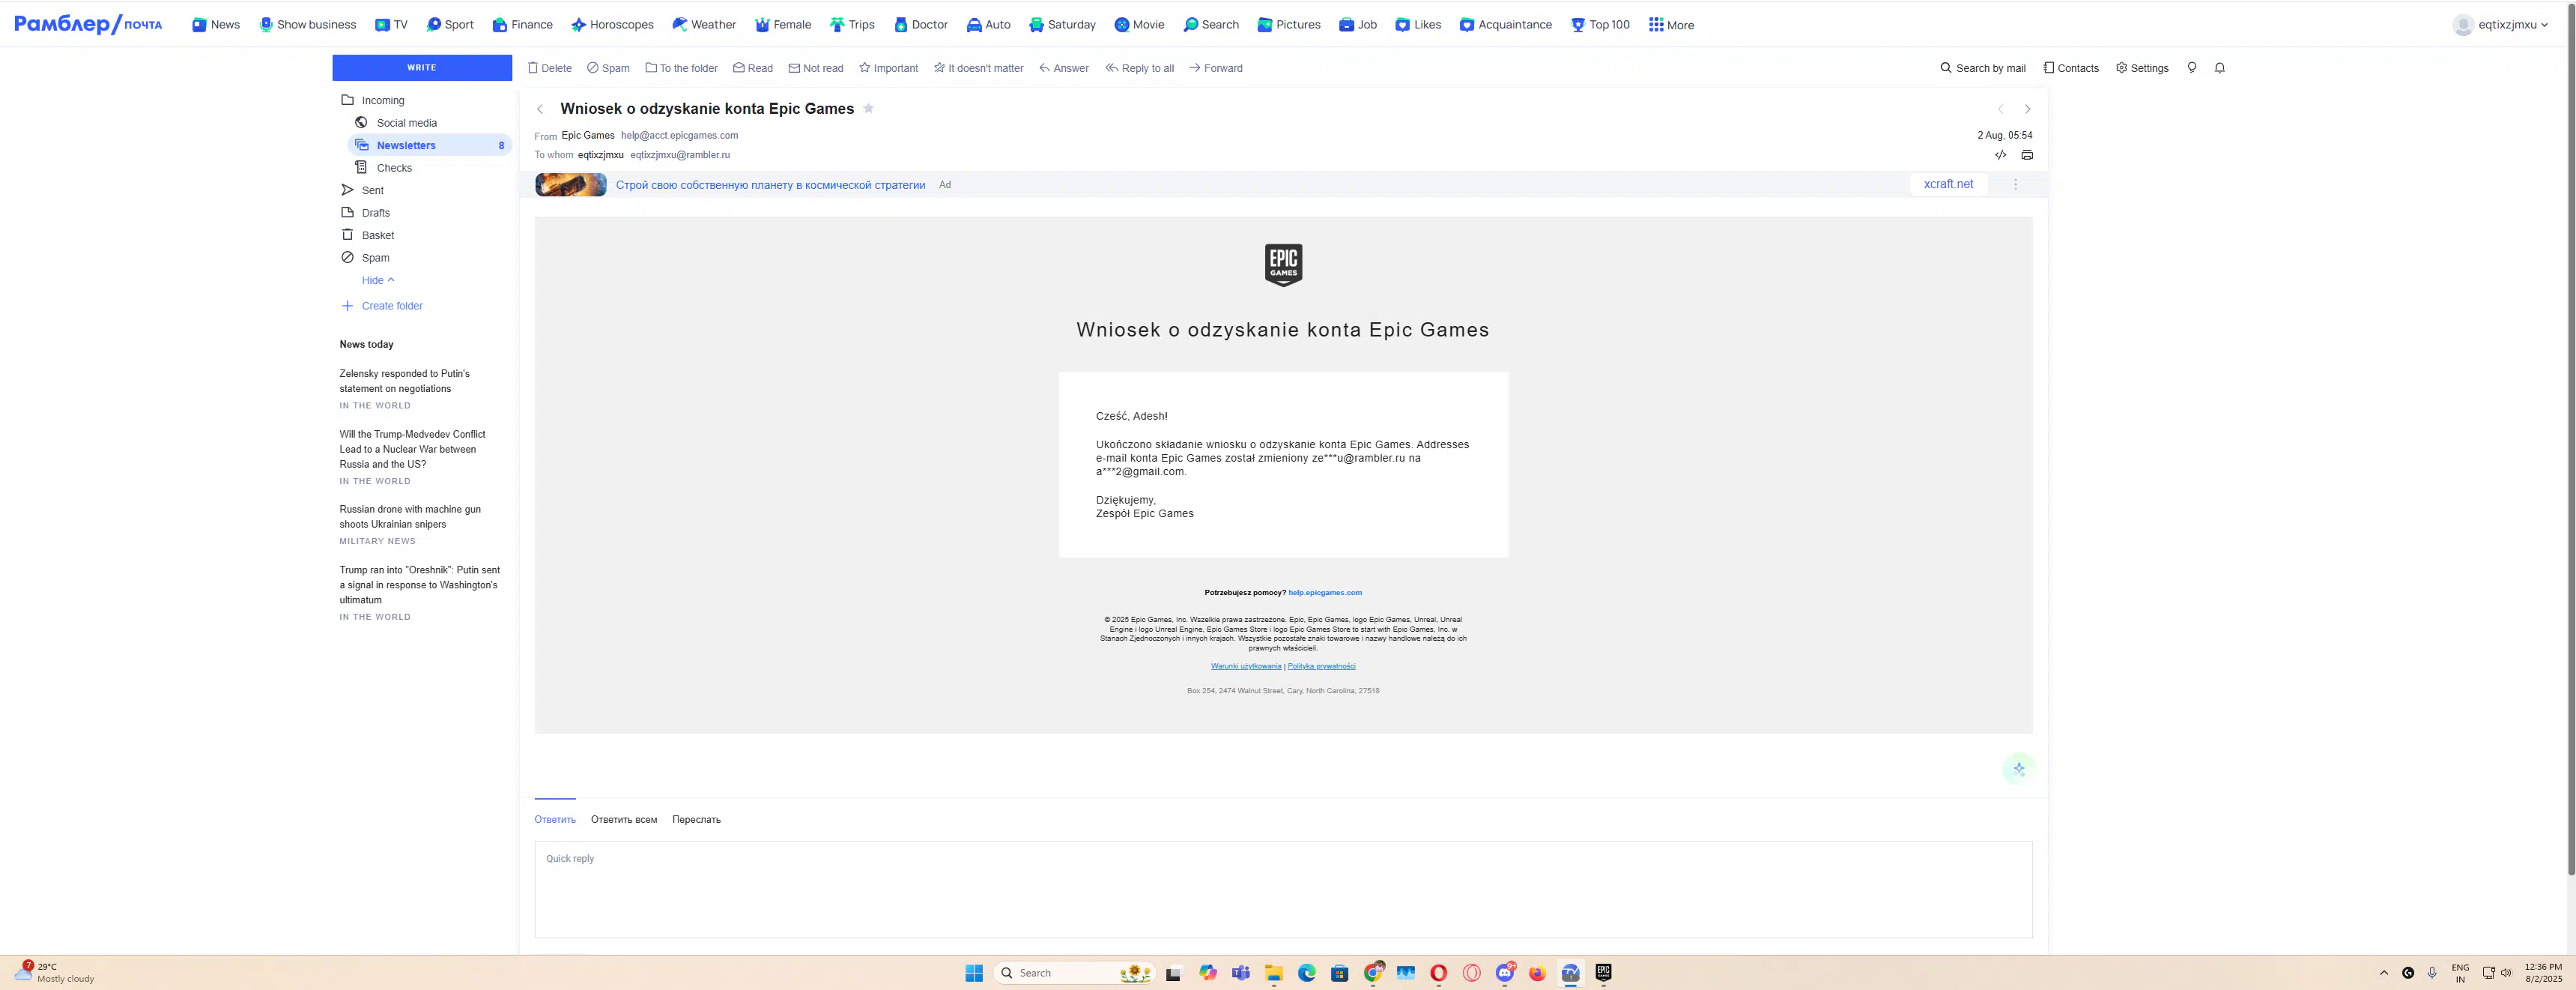
Task: Open Weather service
Action: pyautogui.click(x=704, y=25)
